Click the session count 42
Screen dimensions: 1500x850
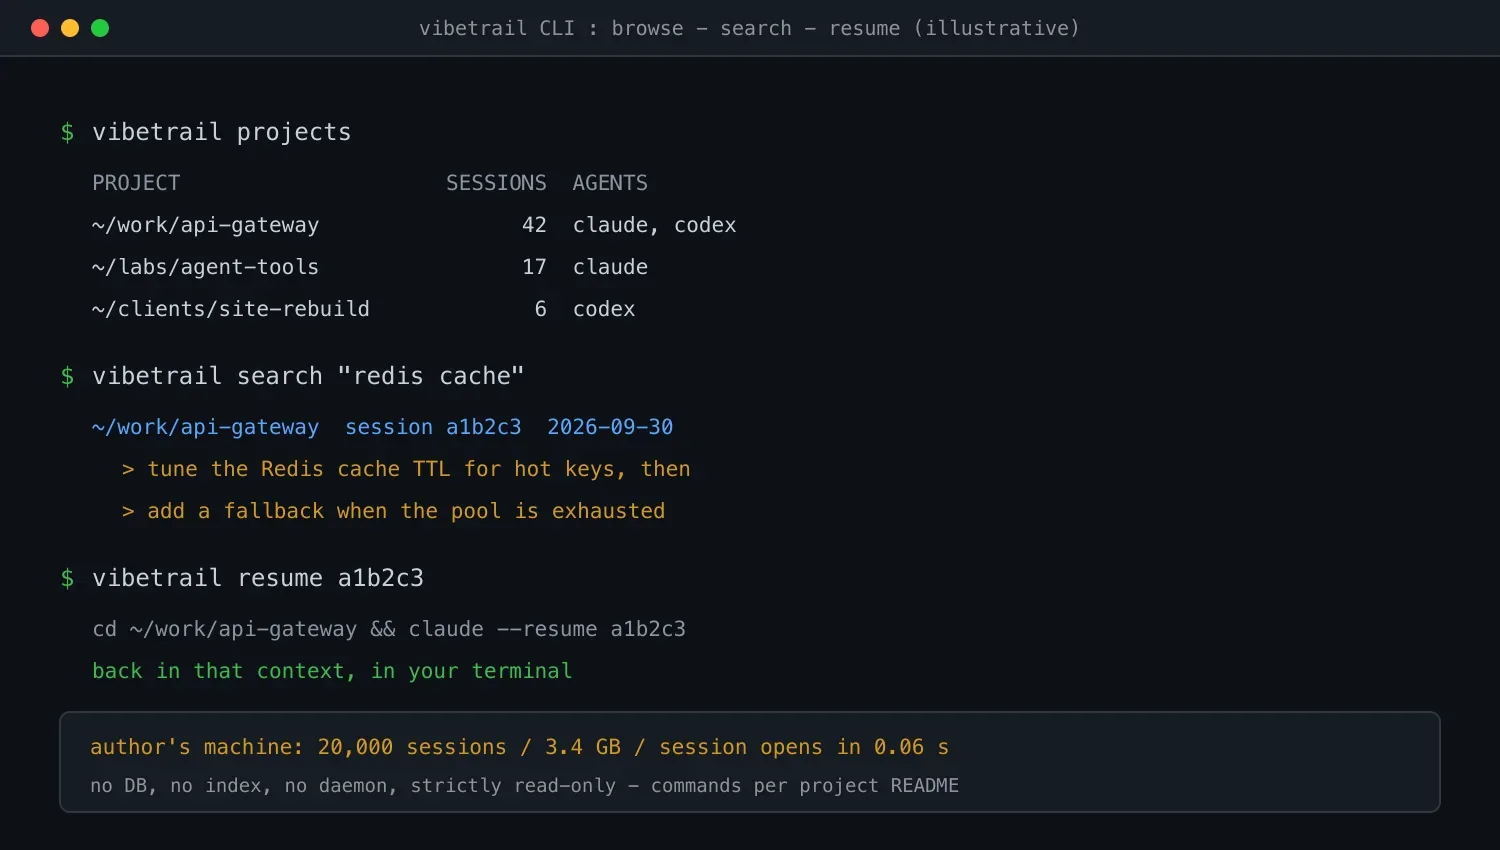(534, 225)
